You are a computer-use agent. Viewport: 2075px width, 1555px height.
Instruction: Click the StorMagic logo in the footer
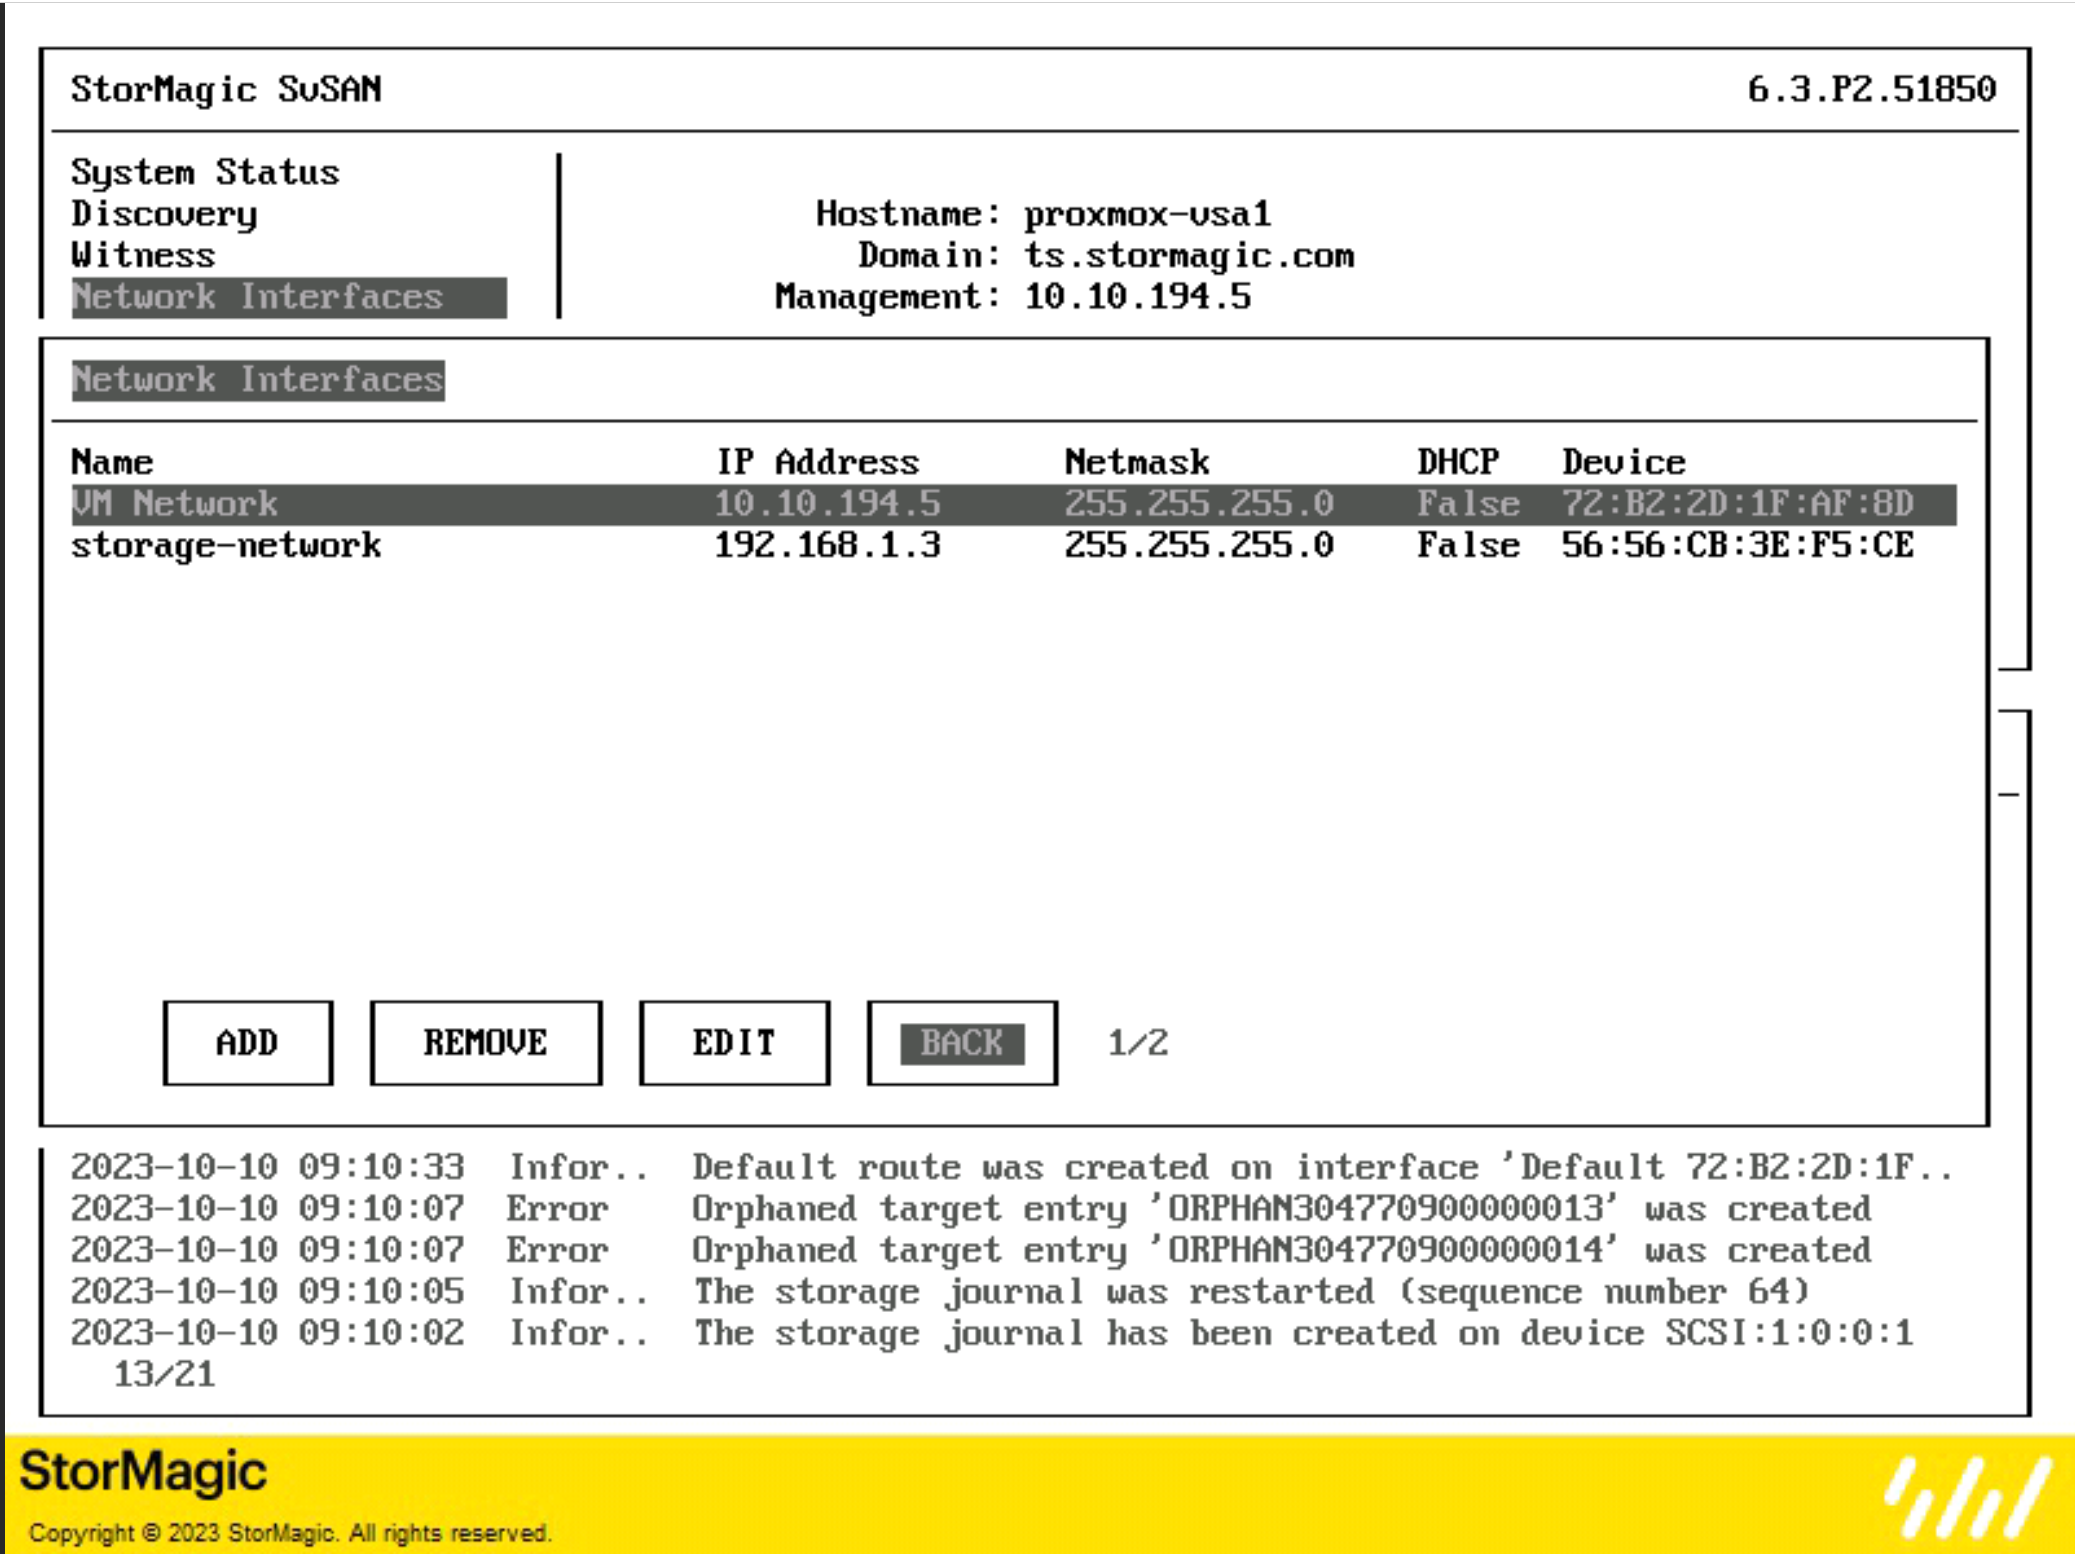point(143,1472)
